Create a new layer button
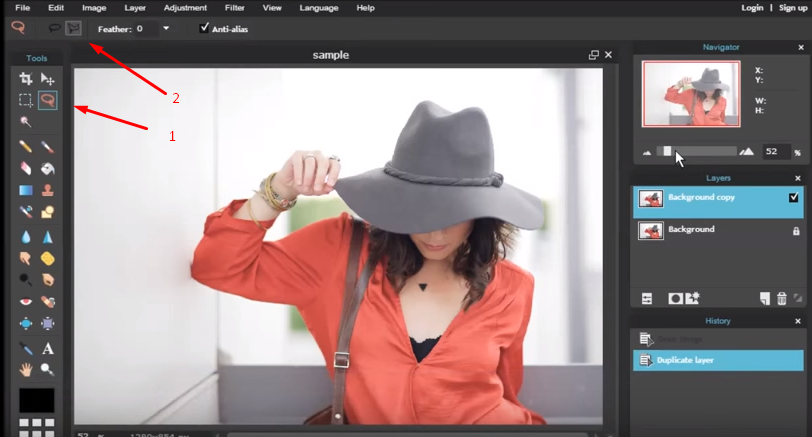This screenshot has height=437, width=812. 764,299
